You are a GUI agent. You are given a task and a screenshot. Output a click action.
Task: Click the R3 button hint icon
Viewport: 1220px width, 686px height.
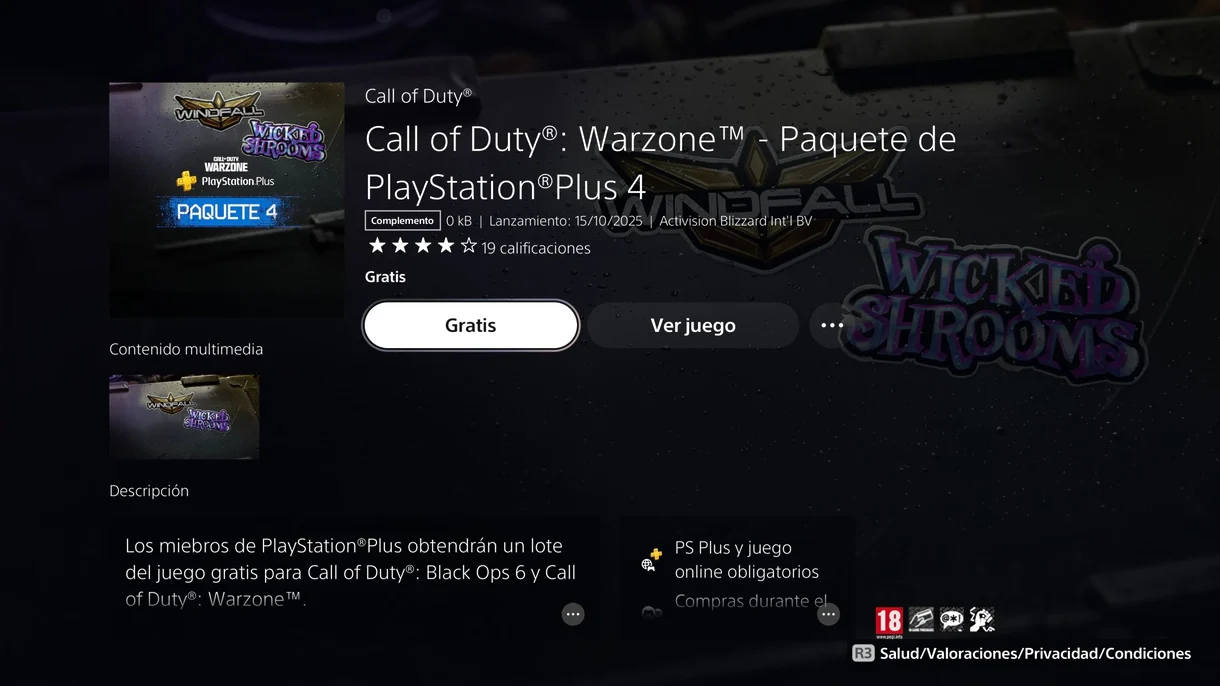[x=863, y=653]
